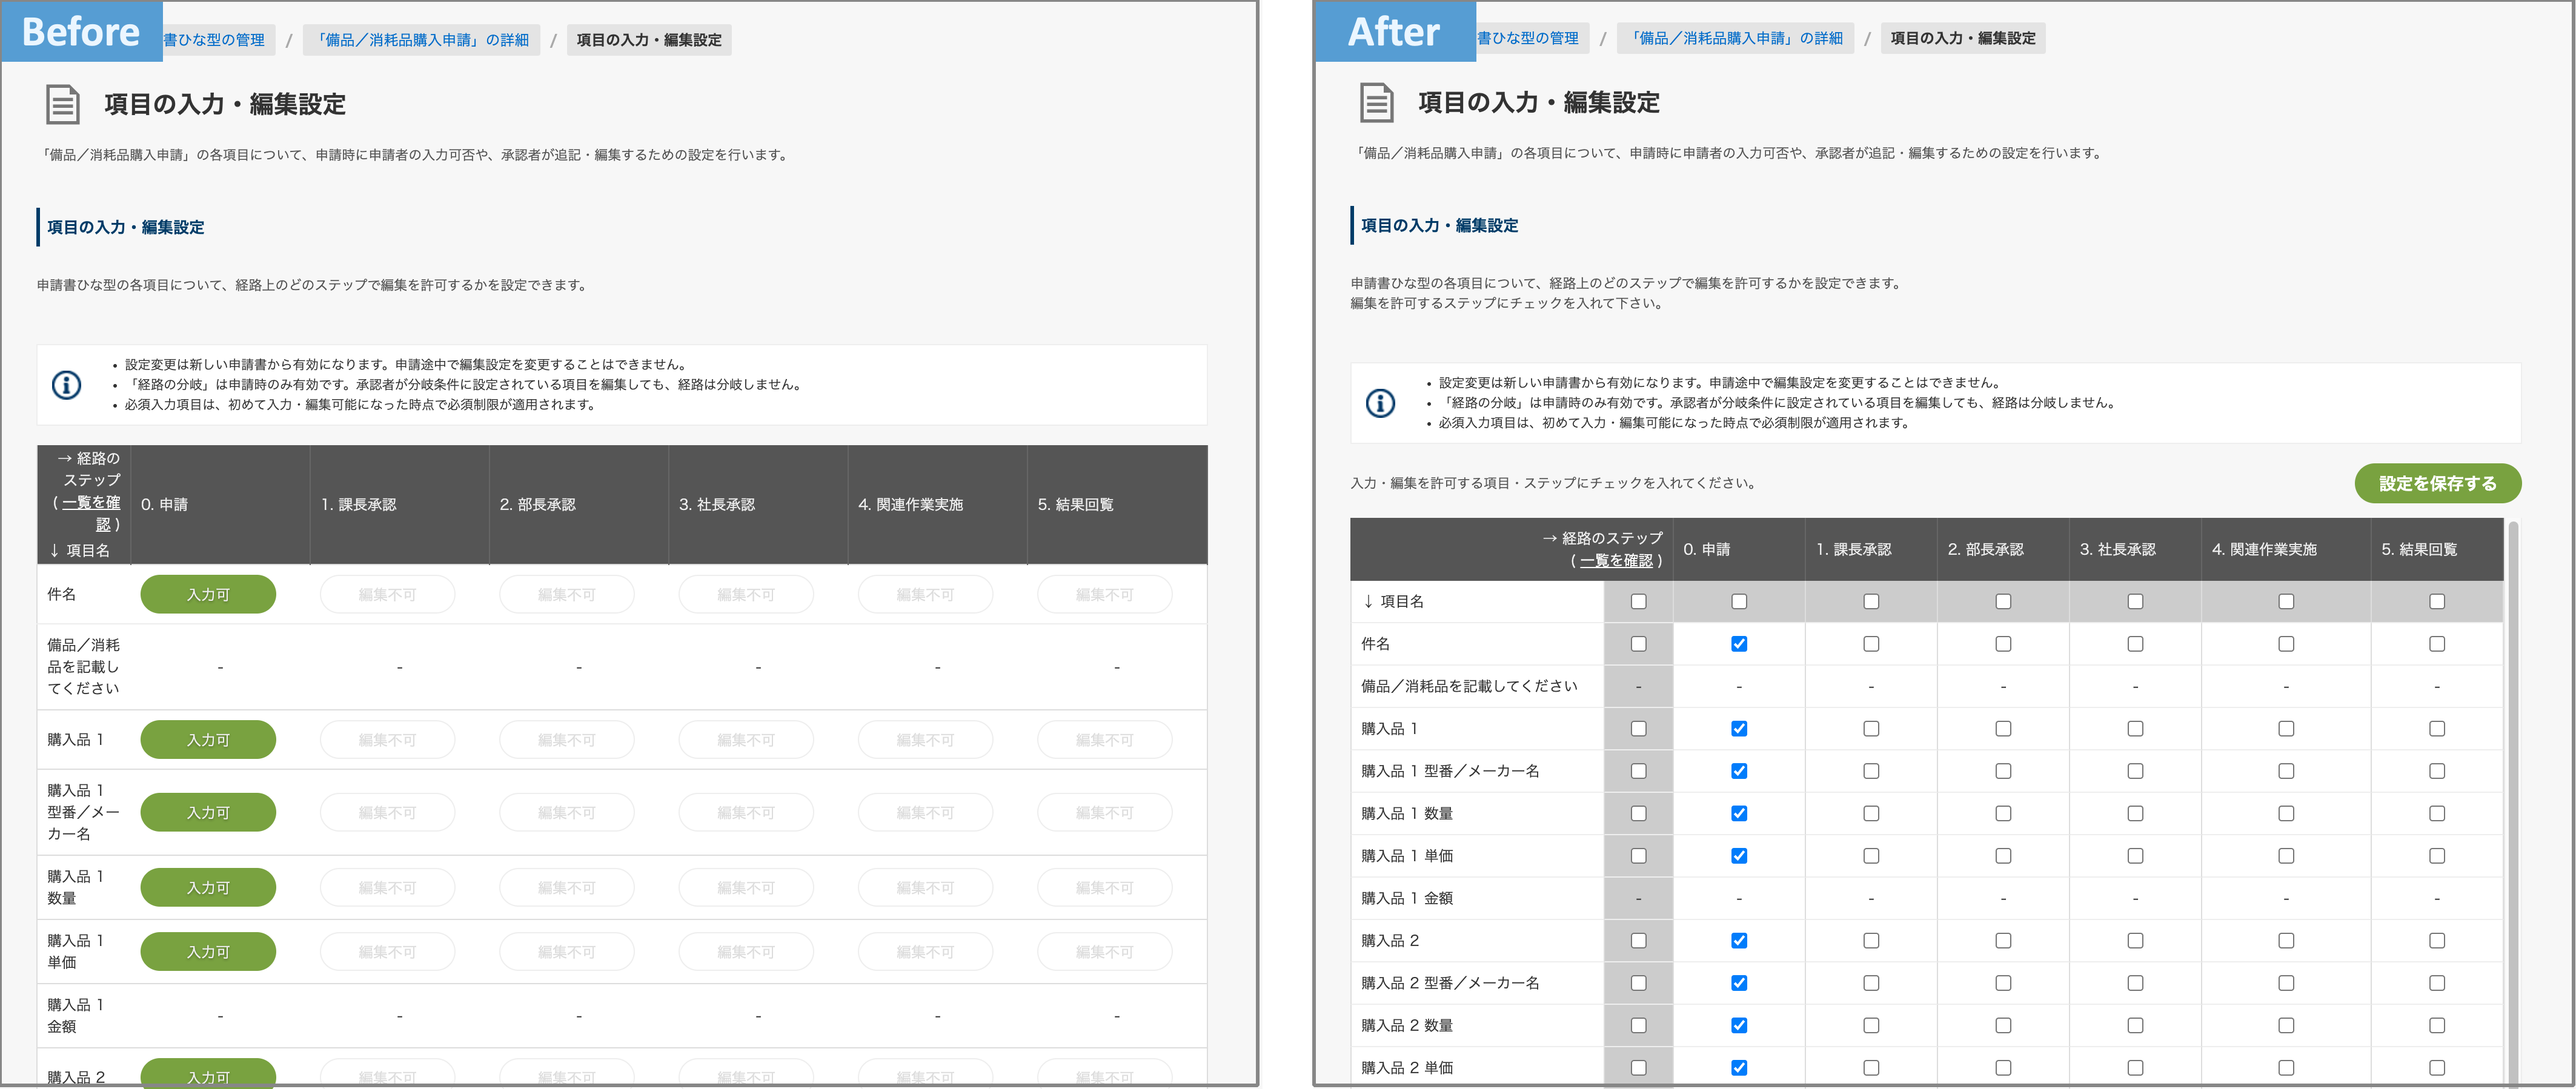Image resolution: width=2576 pixels, height=1089 pixels.
Task: Toggle 入力可 for 購入品 1 型番/メーカー名 in Before
Action: coord(208,812)
